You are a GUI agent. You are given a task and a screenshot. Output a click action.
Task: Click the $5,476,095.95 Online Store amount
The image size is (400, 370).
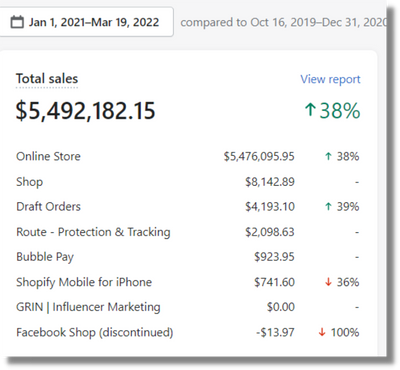[x=259, y=156]
